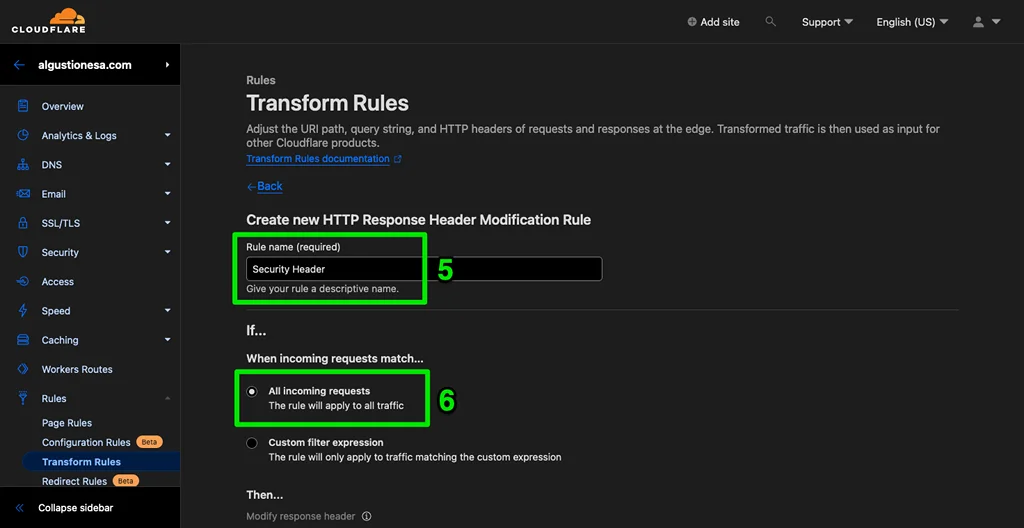The height and width of the screenshot is (528, 1024).
Task: Click the Security shield icon
Action: (x=23, y=252)
